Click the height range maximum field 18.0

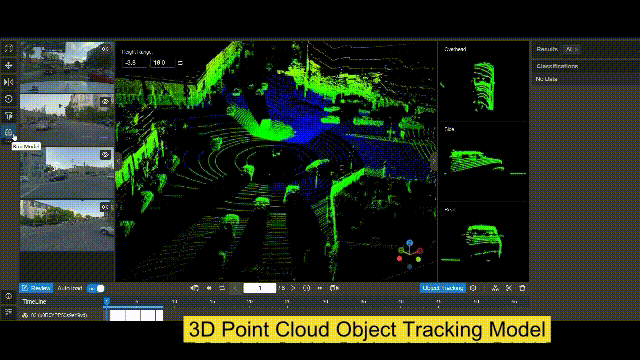[162, 62]
